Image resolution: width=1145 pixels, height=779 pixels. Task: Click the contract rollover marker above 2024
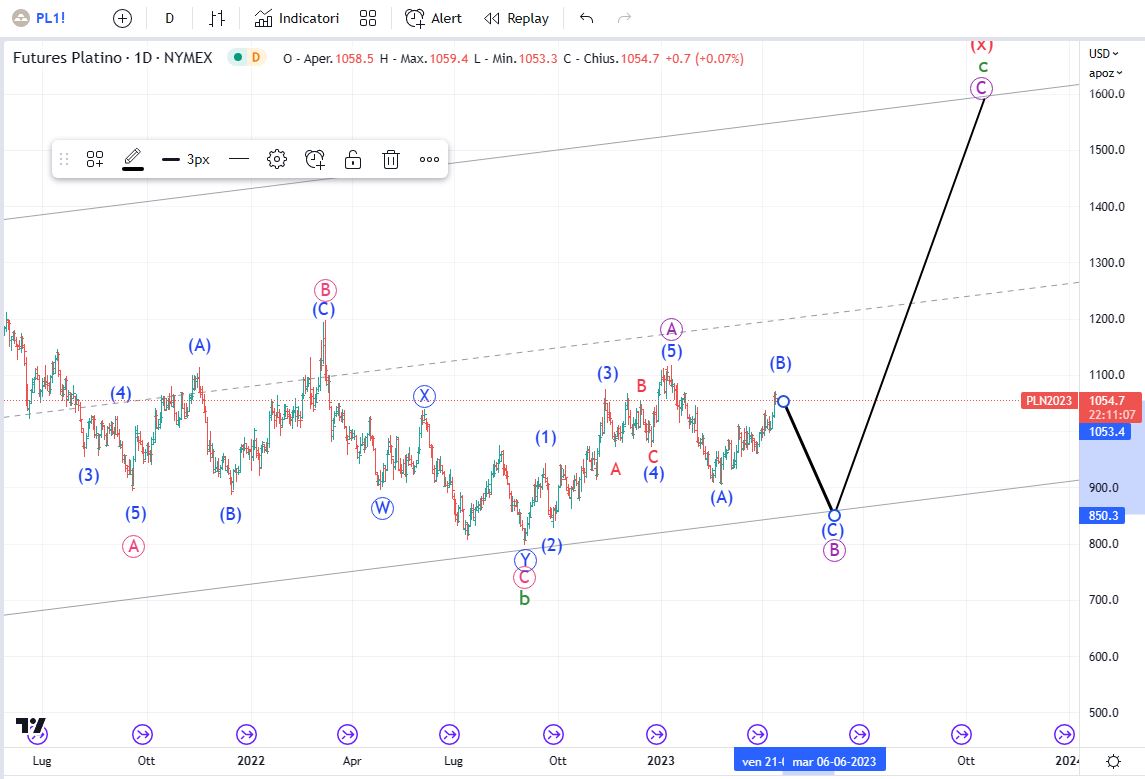click(x=1065, y=734)
